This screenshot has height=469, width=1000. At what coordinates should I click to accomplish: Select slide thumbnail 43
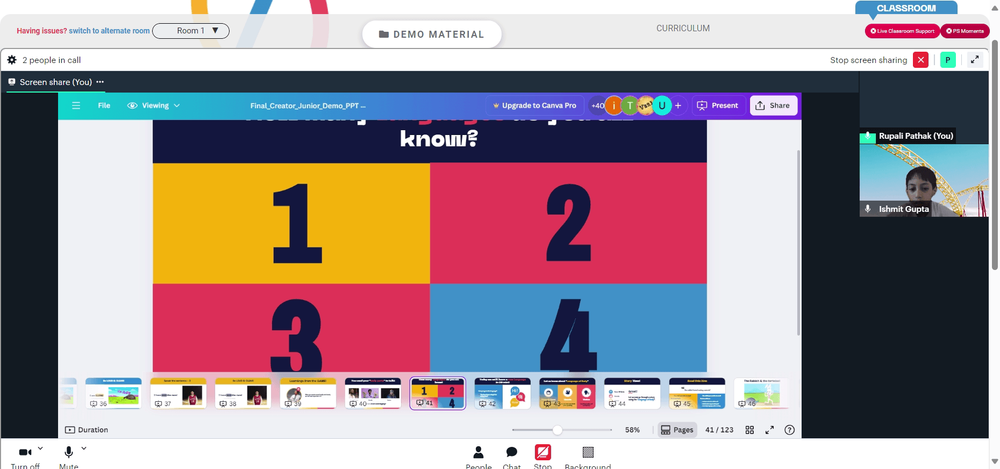[568, 393]
